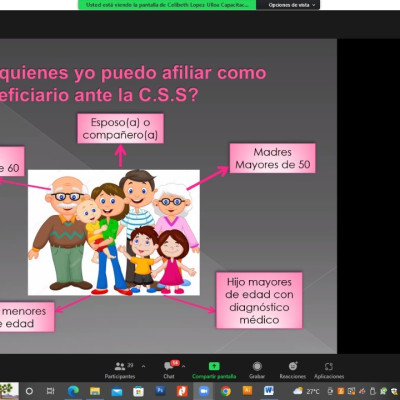
Task: Open the Opciones de vista dropdown
Action: click(292, 5)
